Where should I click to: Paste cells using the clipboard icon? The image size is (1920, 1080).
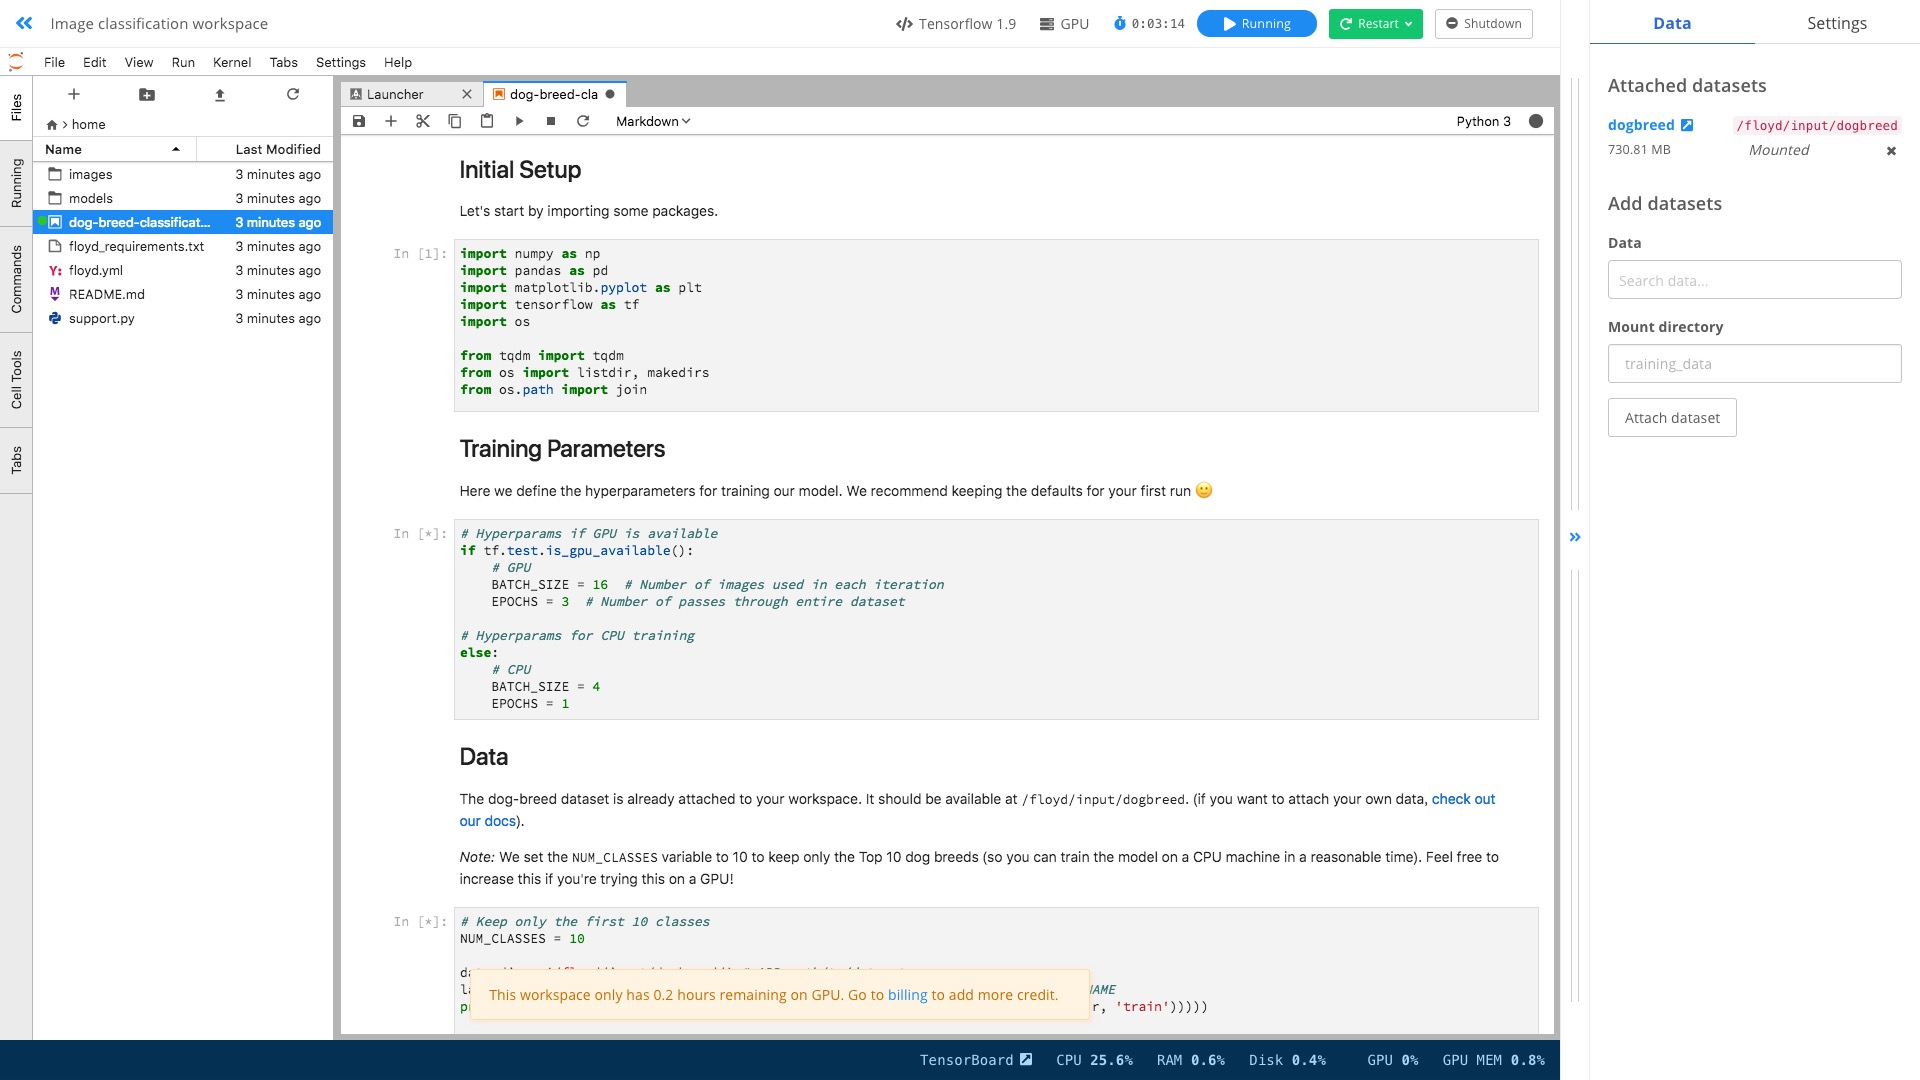pos(487,121)
